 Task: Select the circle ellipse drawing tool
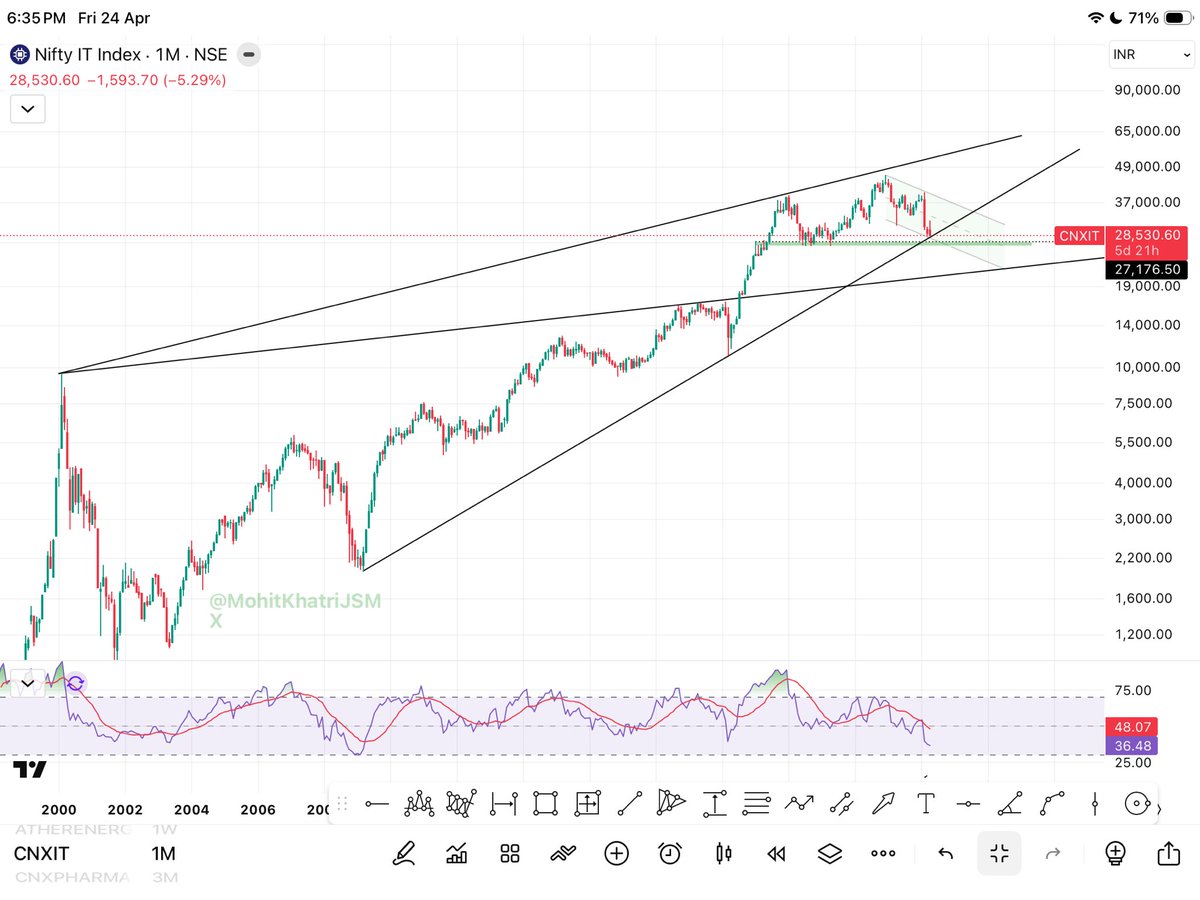[1137, 803]
